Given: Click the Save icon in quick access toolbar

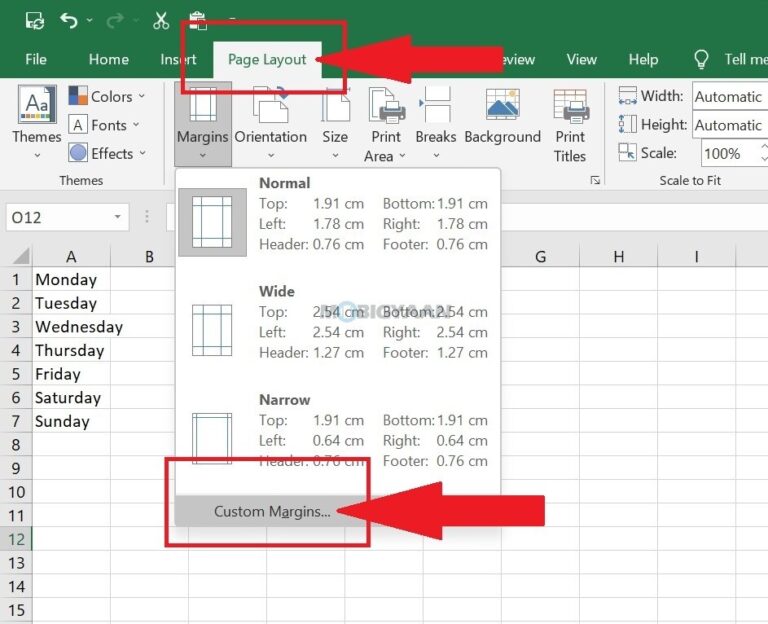Looking at the screenshot, I should click(35, 21).
